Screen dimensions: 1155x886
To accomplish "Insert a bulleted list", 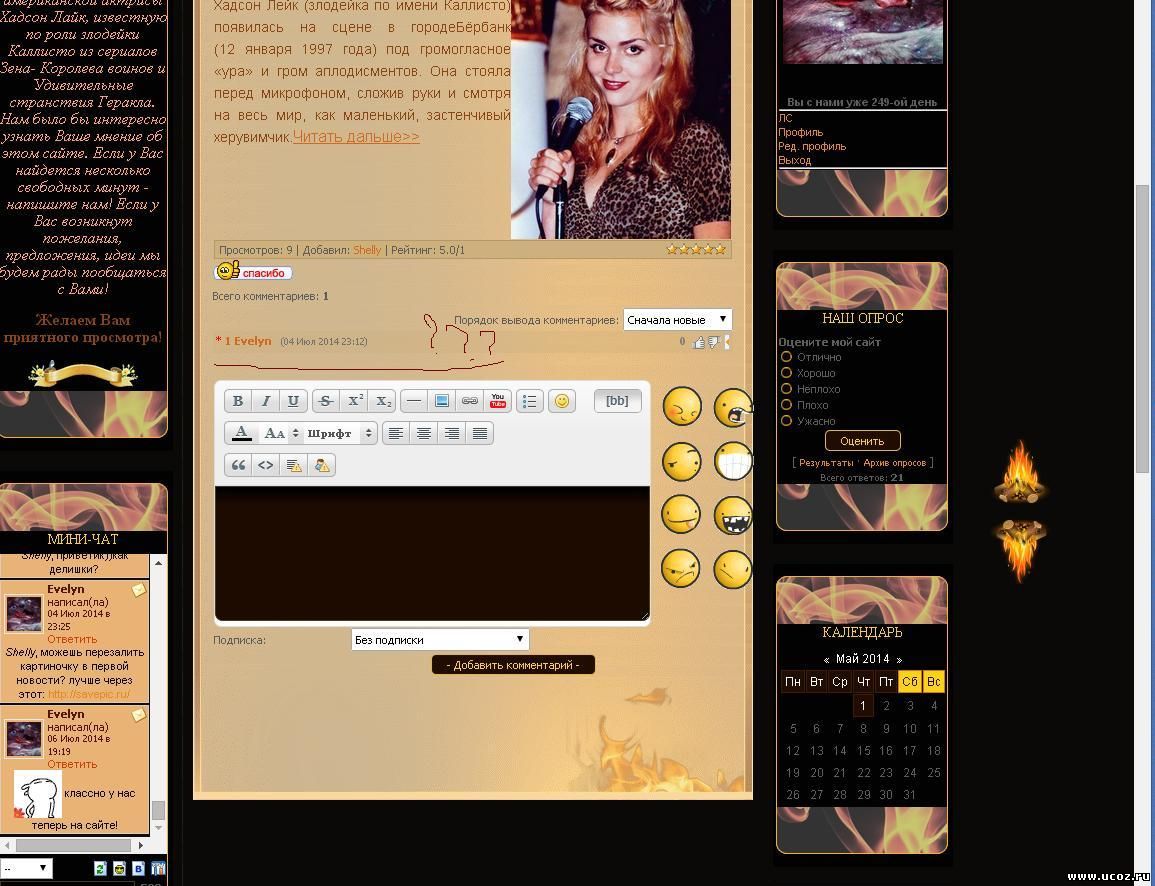I will coord(529,401).
